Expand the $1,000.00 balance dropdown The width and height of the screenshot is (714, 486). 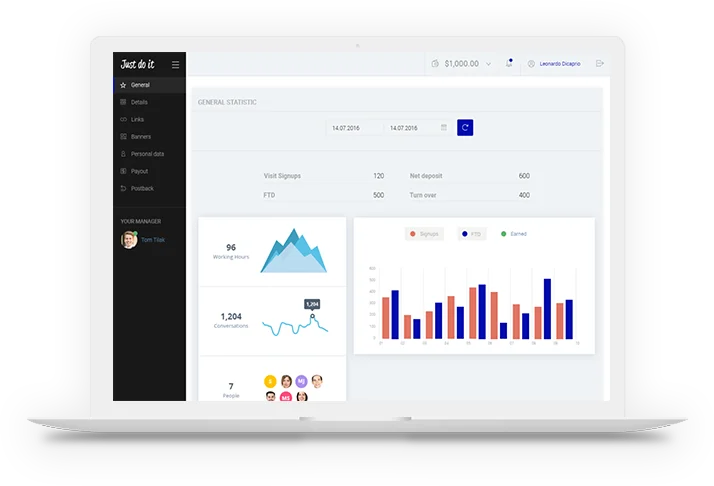click(x=489, y=64)
